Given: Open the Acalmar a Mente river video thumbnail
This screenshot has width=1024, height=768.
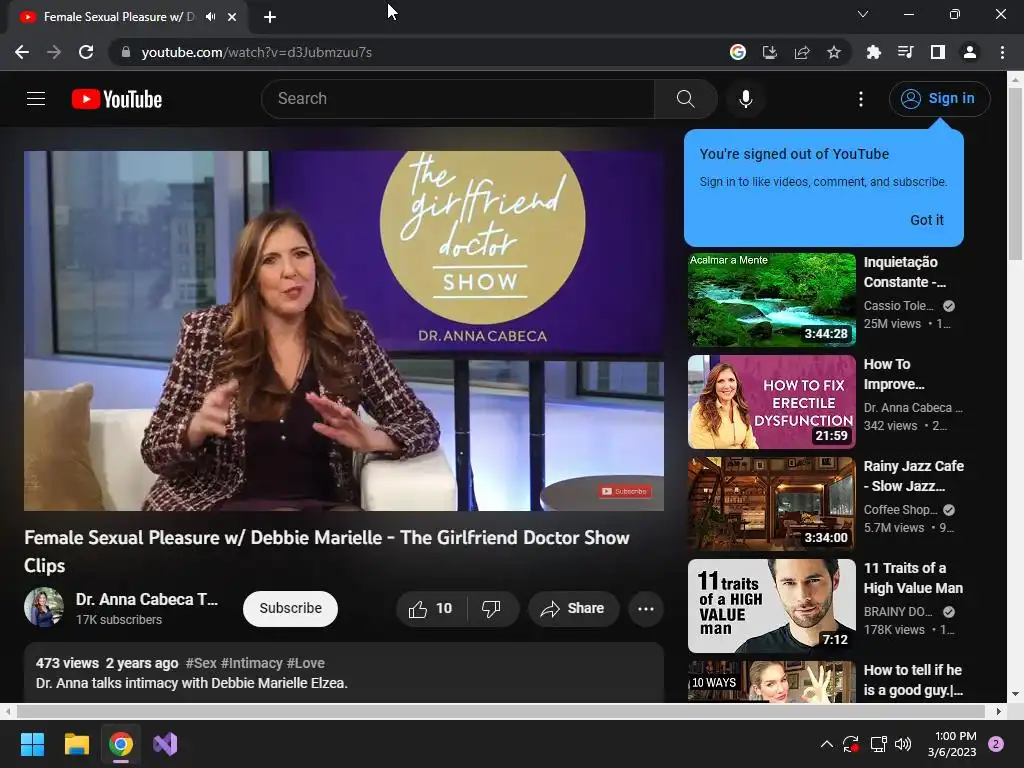Looking at the screenshot, I should (772, 300).
